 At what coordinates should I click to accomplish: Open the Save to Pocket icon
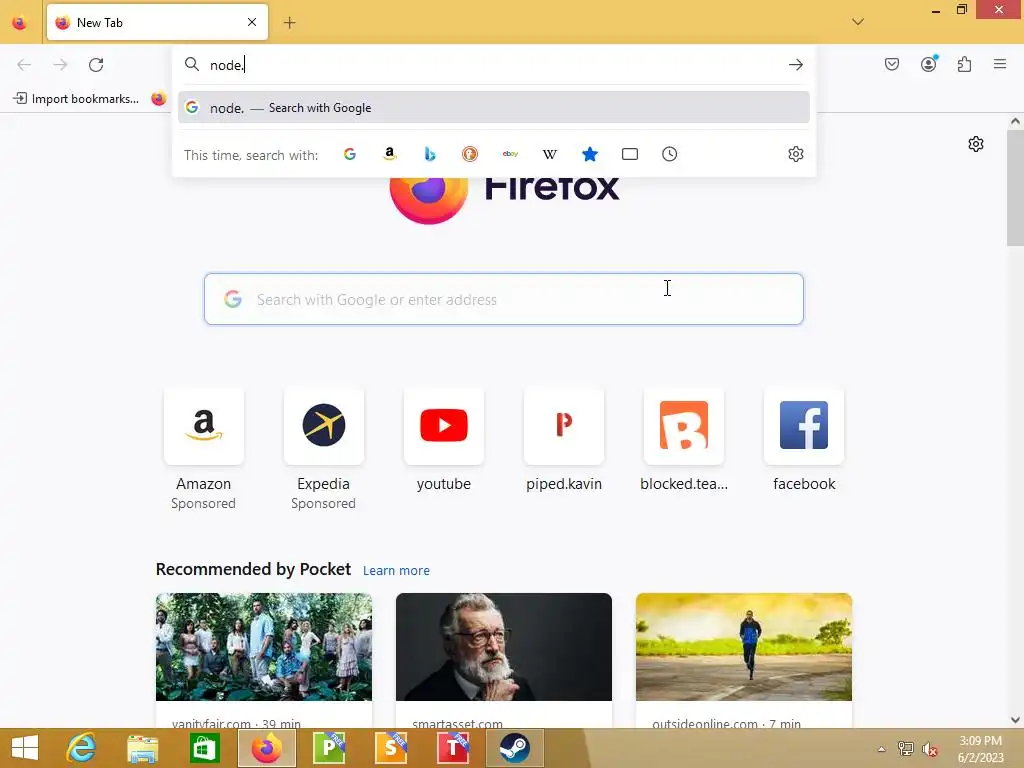click(892, 64)
